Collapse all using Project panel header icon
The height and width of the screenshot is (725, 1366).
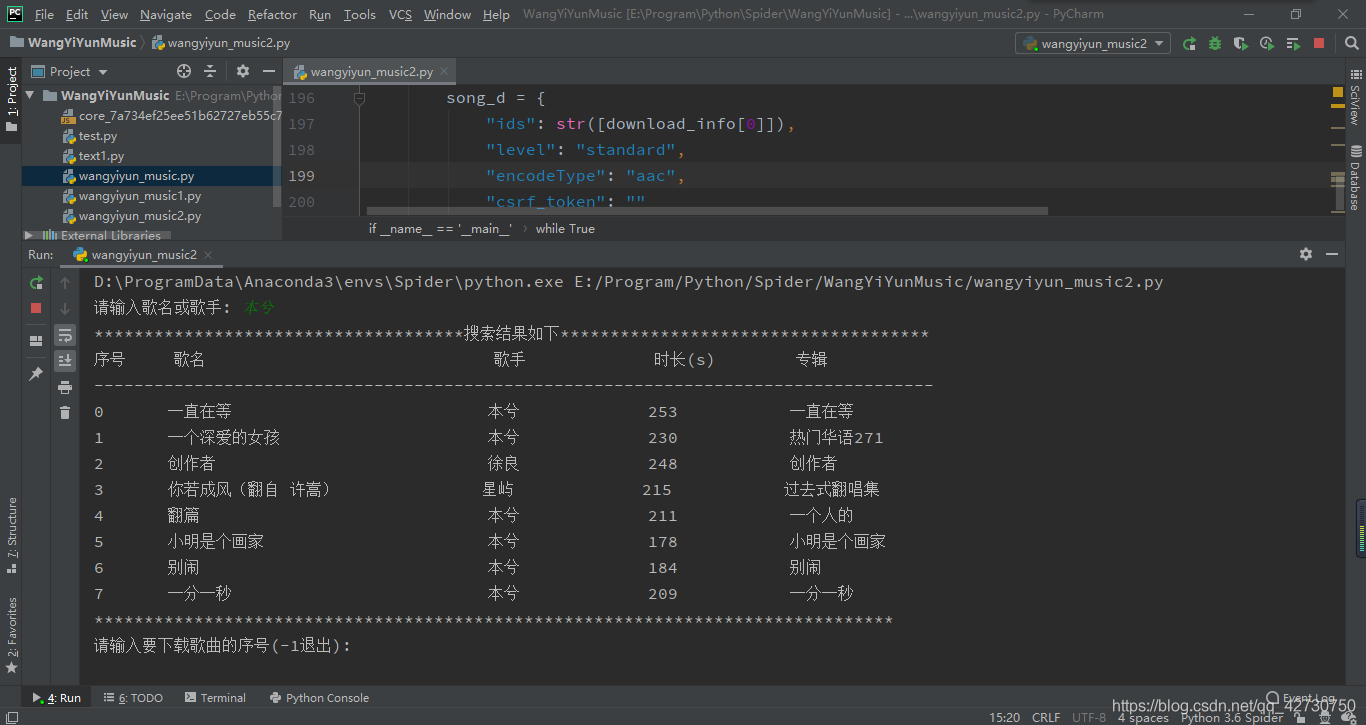coord(210,71)
